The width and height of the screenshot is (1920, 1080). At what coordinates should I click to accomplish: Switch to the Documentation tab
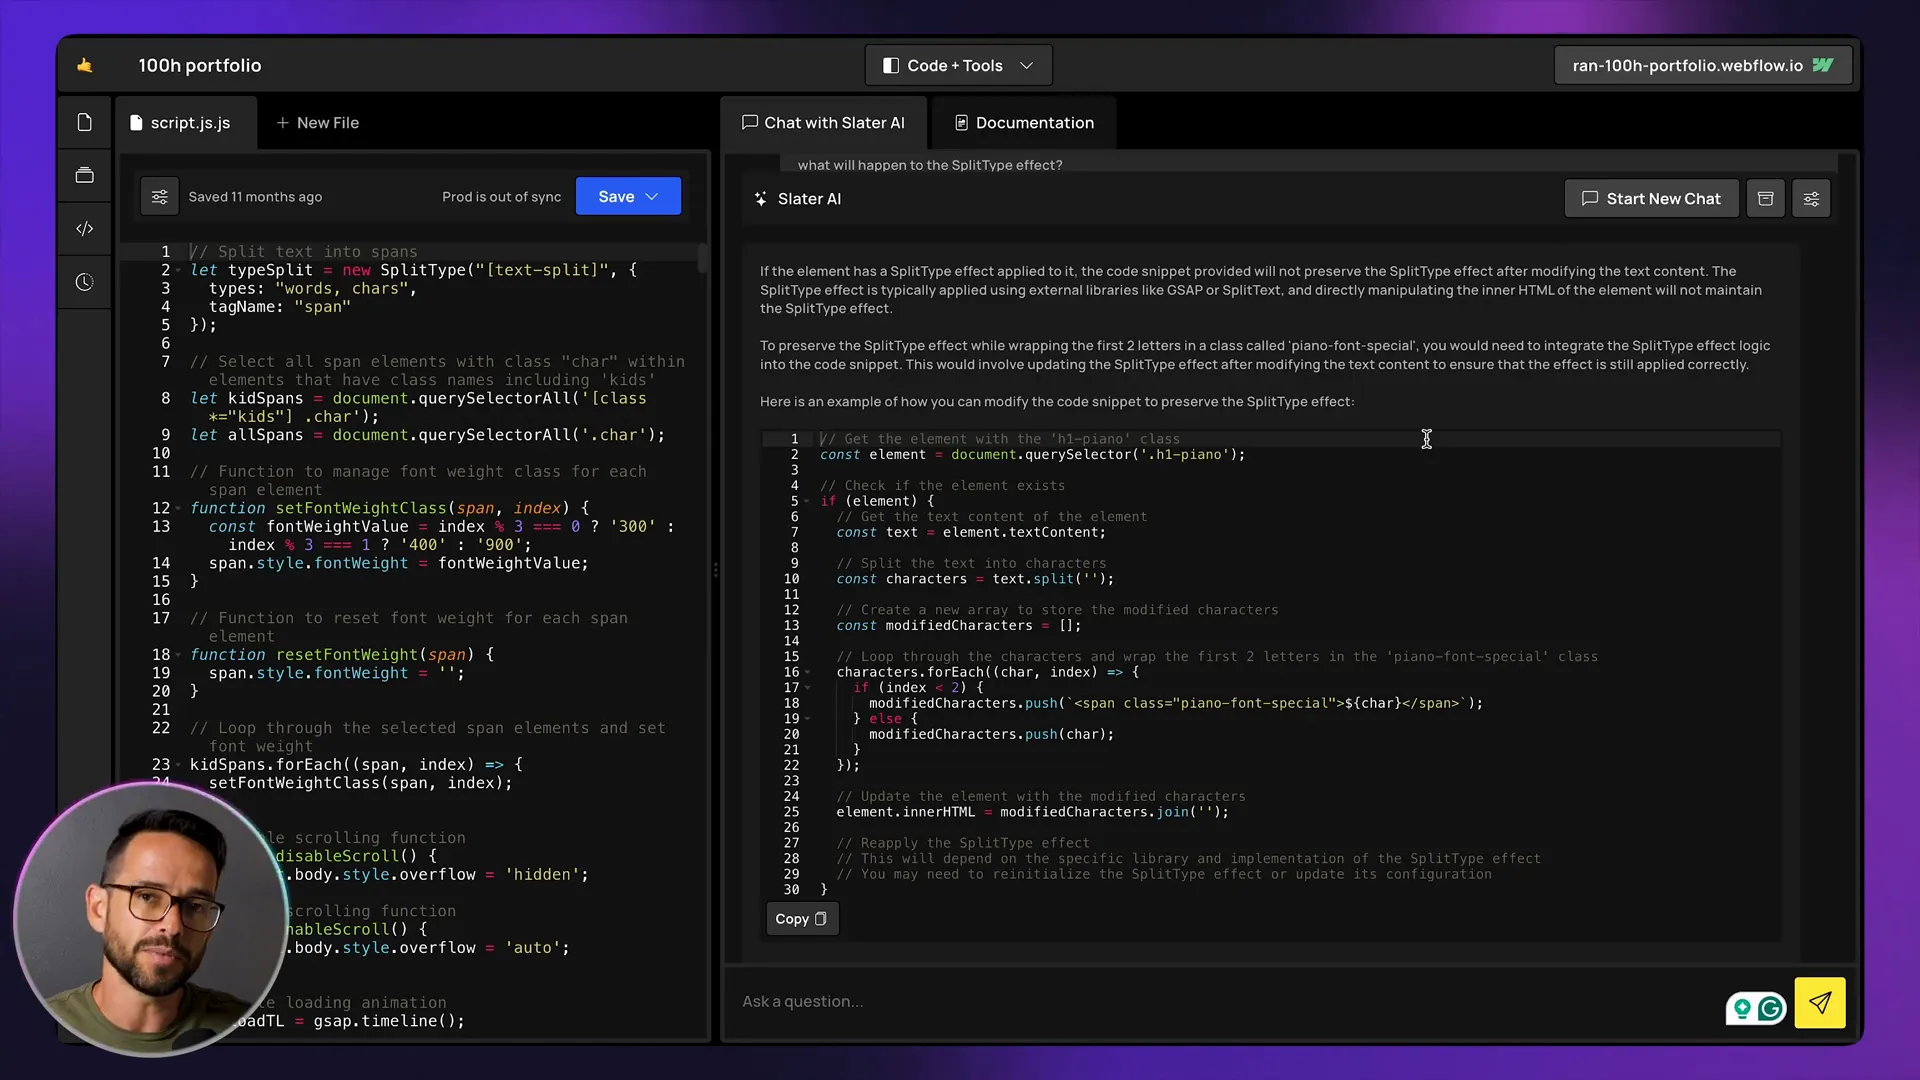1024,122
